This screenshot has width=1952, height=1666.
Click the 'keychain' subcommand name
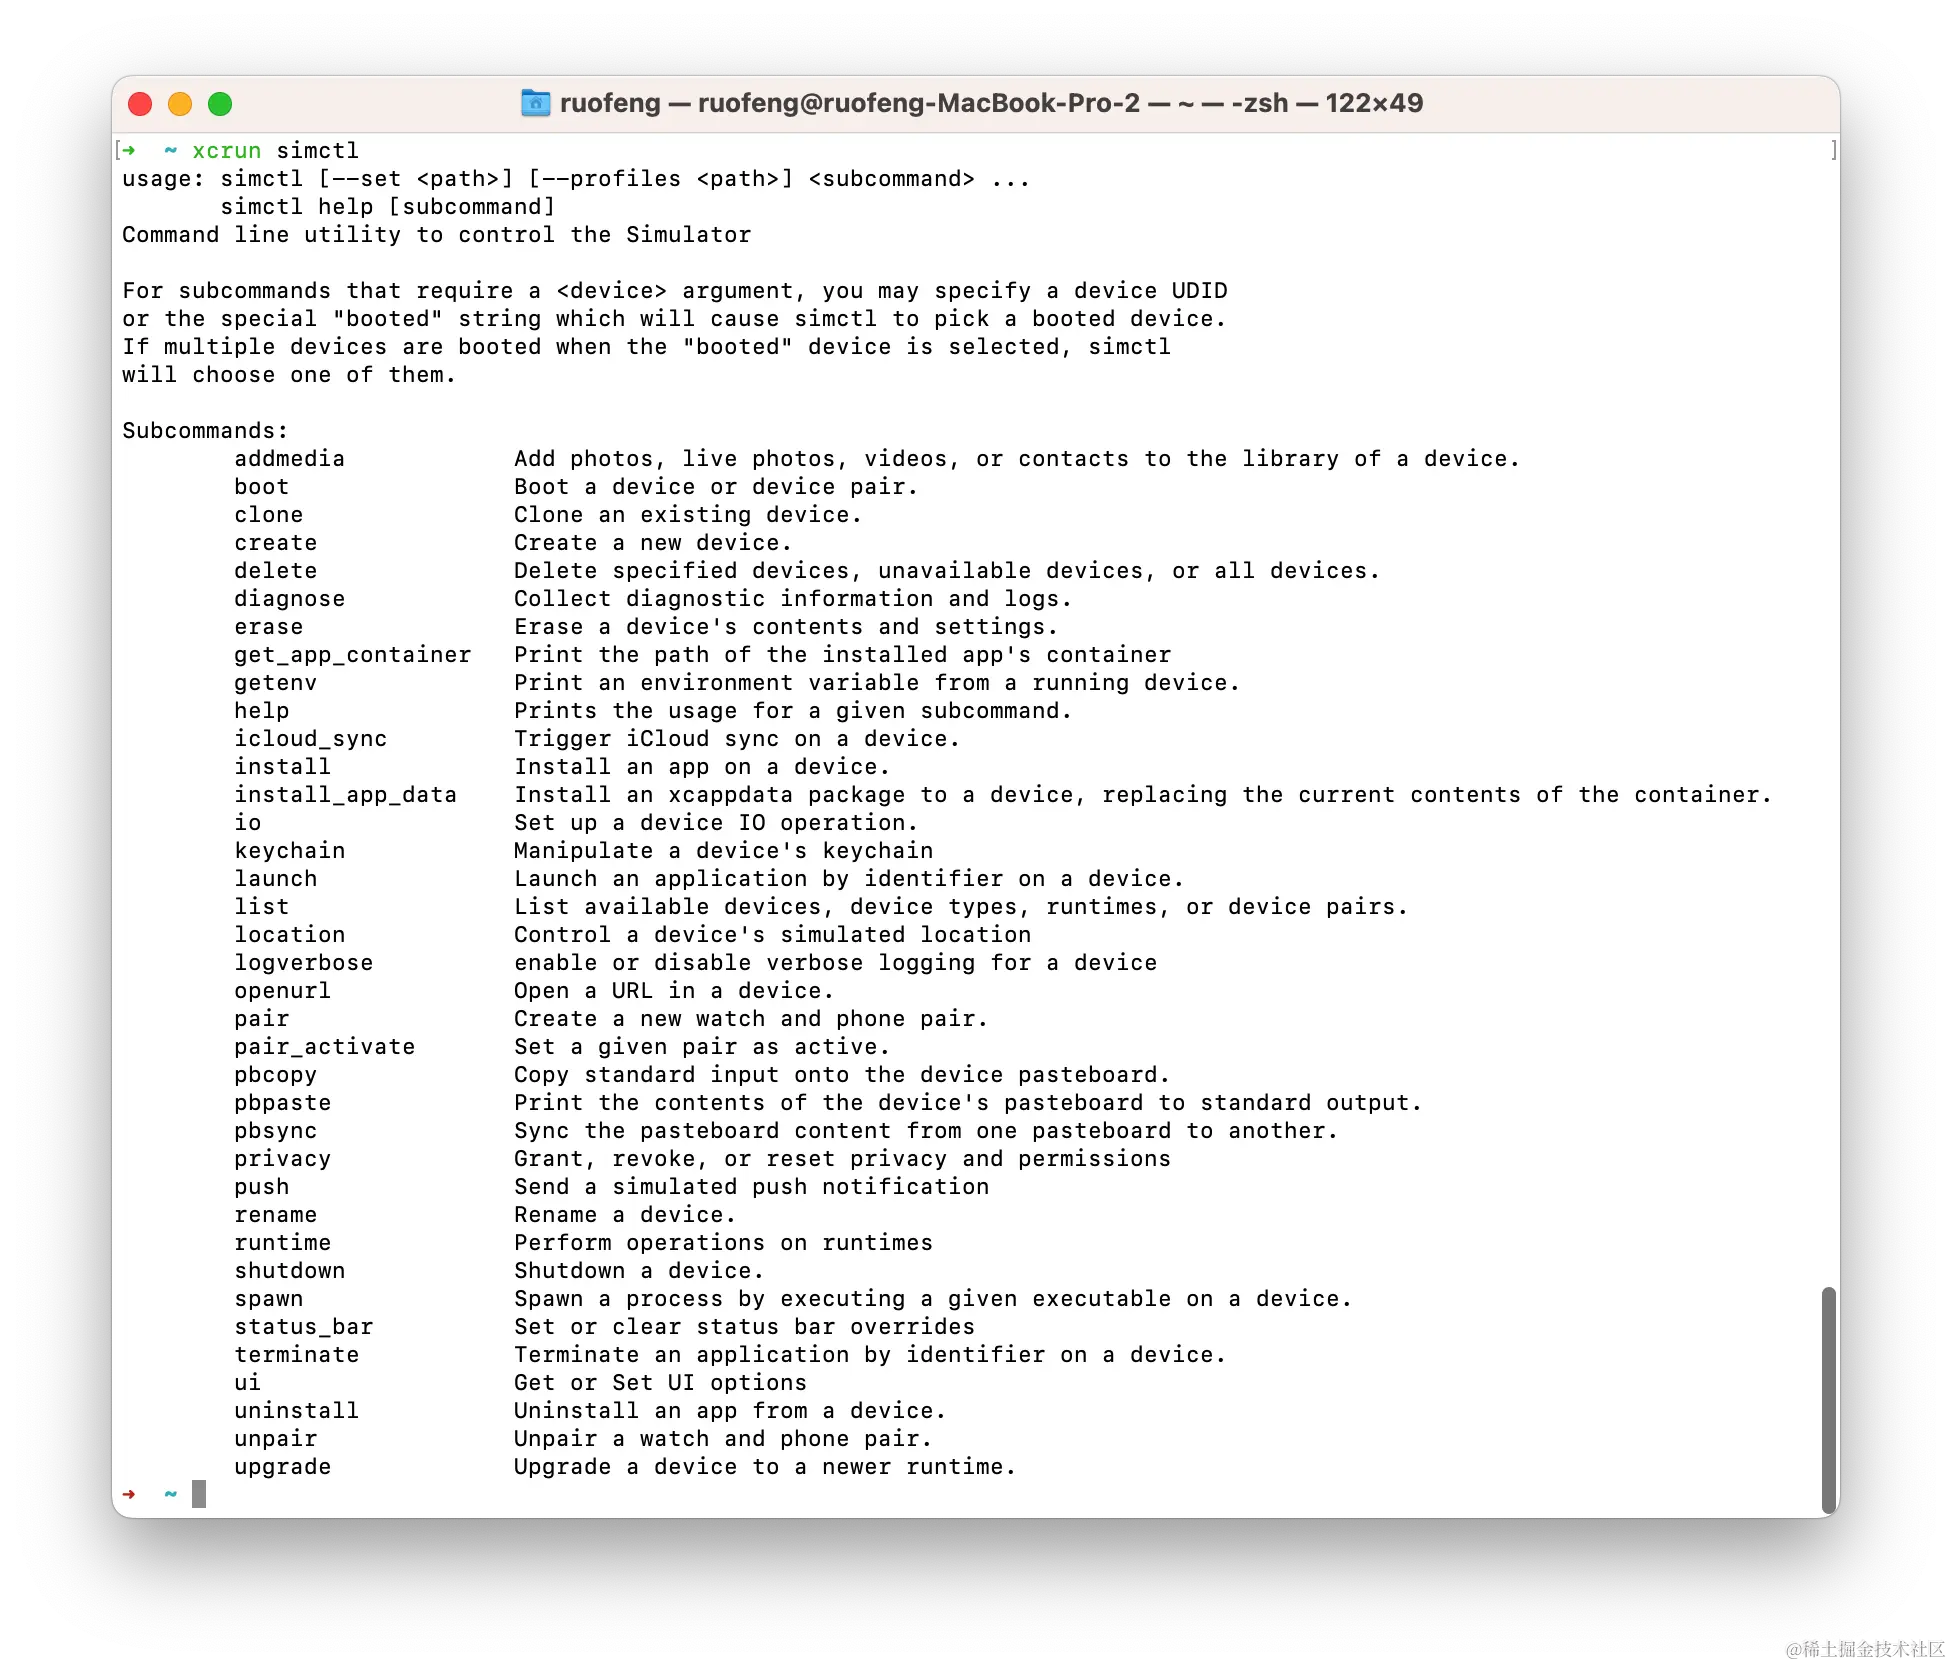point(290,851)
